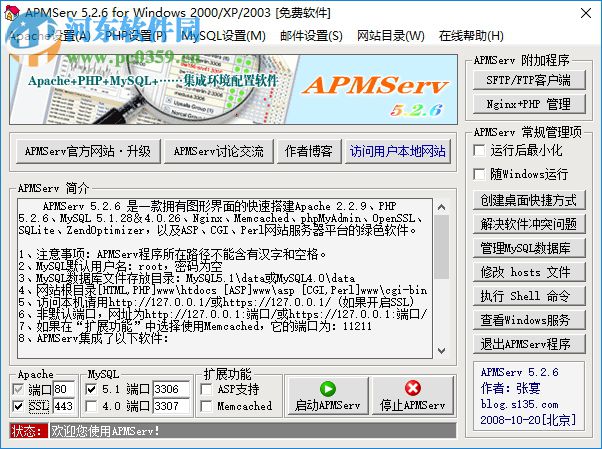
Task: Enable ASP支持 extension checkbox
Action: [x=207, y=389]
